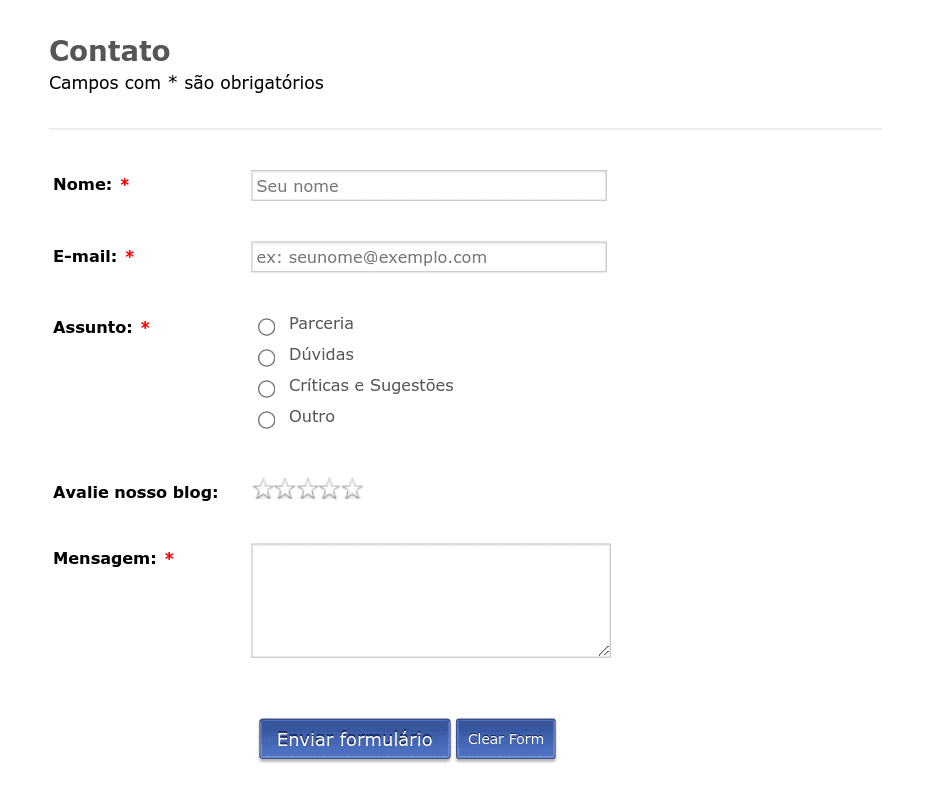Click the second rating star
The width and height of the screenshot is (930, 791).
coord(285,489)
